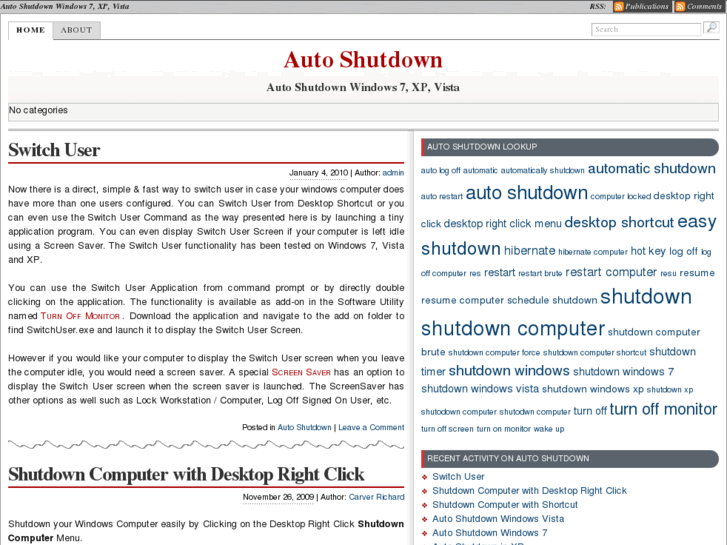727x545 pixels.
Task: Select the 'restart computer' tag
Action: (x=611, y=272)
